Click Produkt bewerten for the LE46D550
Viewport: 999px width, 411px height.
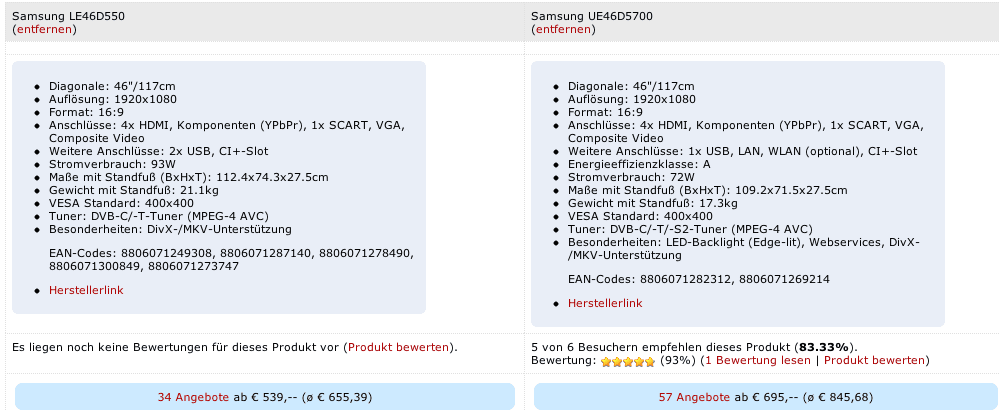(x=398, y=348)
